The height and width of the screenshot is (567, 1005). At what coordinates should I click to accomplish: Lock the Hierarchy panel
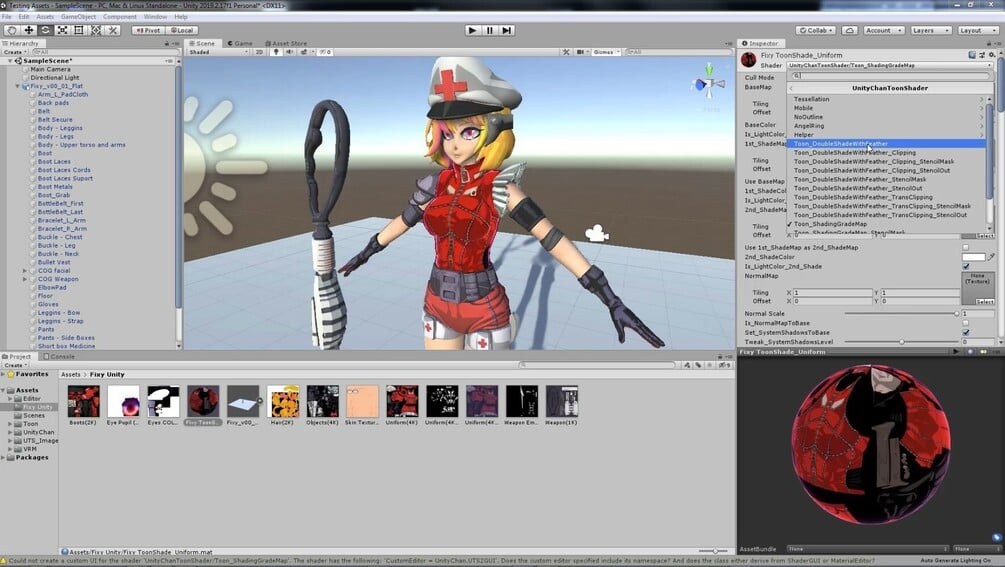tap(167, 44)
